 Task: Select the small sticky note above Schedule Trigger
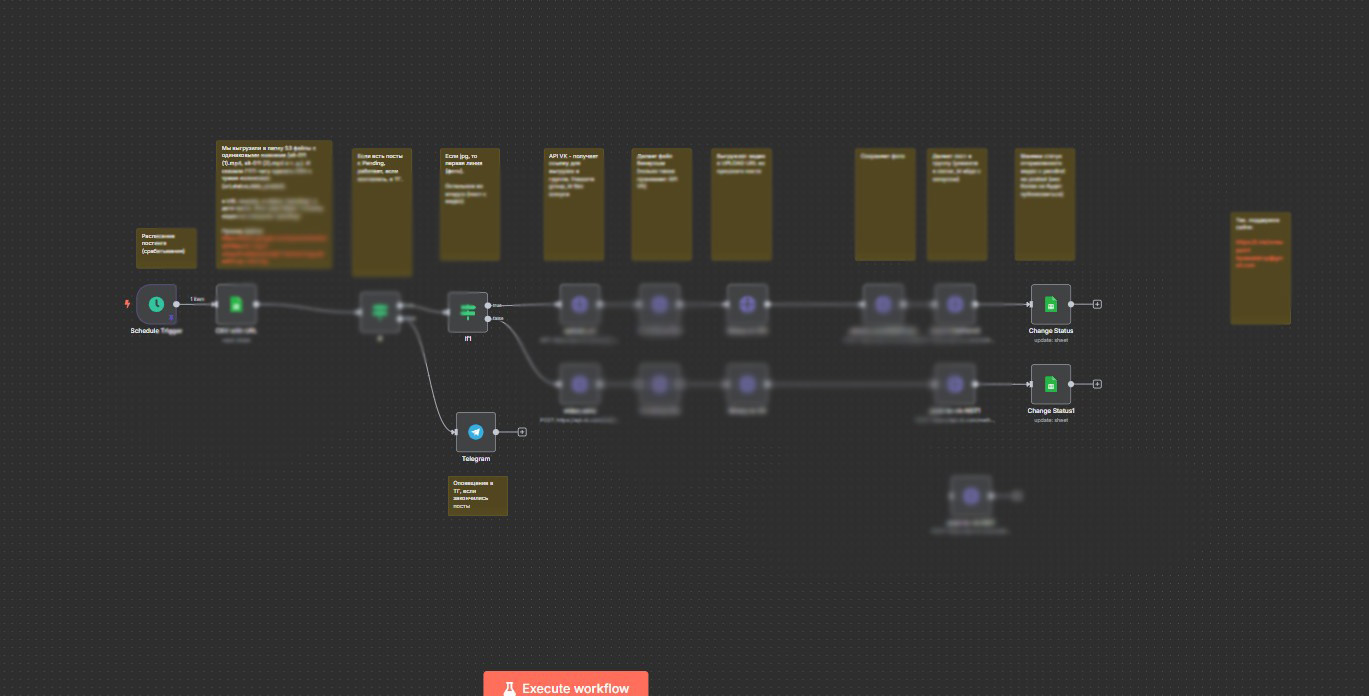(x=166, y=248)
